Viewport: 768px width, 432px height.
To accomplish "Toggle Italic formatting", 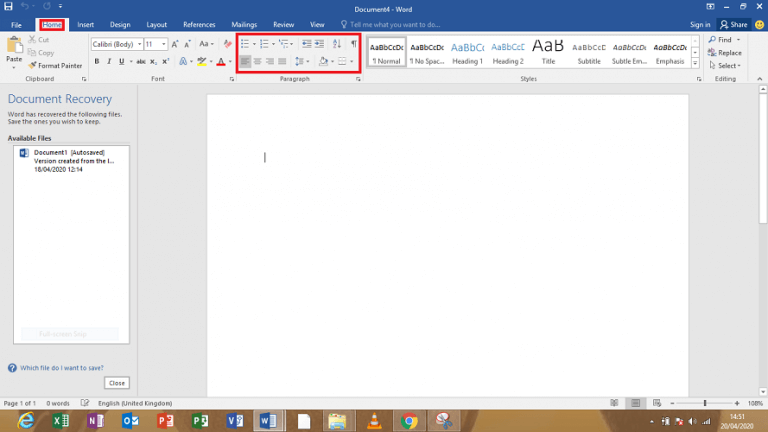I will (x=109, y=62).
